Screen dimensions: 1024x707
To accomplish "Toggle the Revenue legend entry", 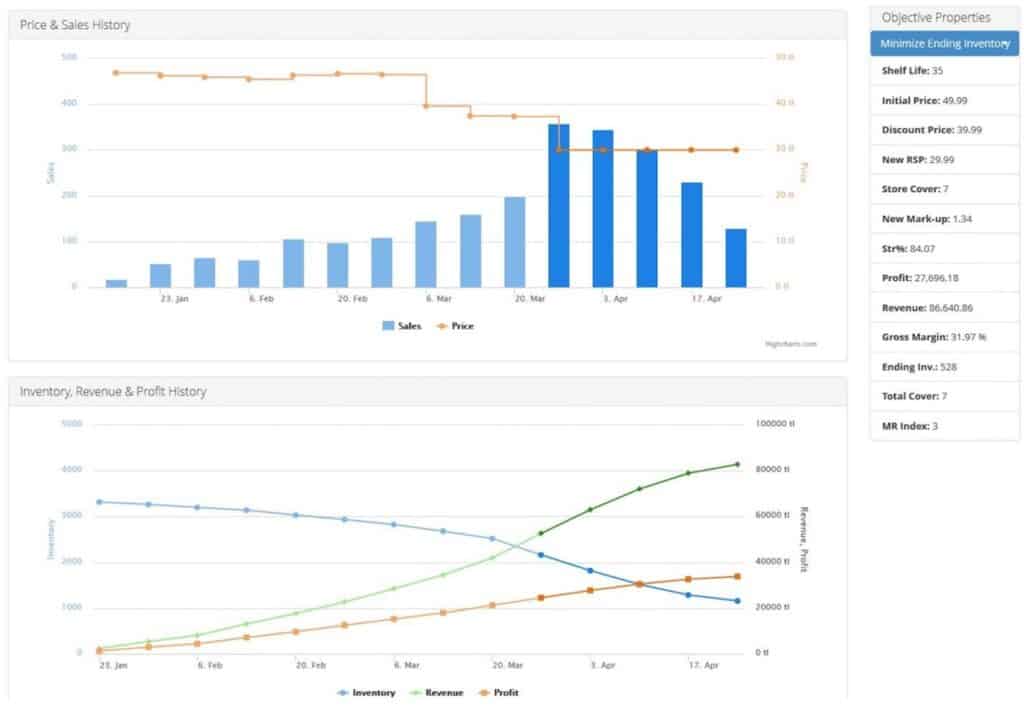I will (x=436, y=693).
